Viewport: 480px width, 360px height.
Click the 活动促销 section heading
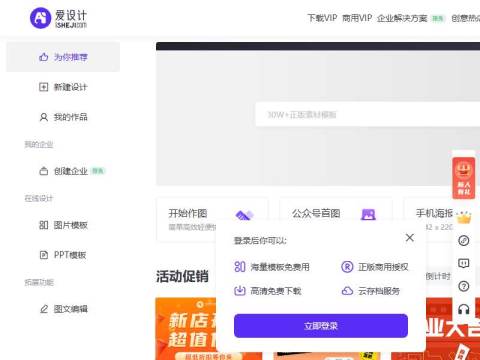tap(182, 276)
